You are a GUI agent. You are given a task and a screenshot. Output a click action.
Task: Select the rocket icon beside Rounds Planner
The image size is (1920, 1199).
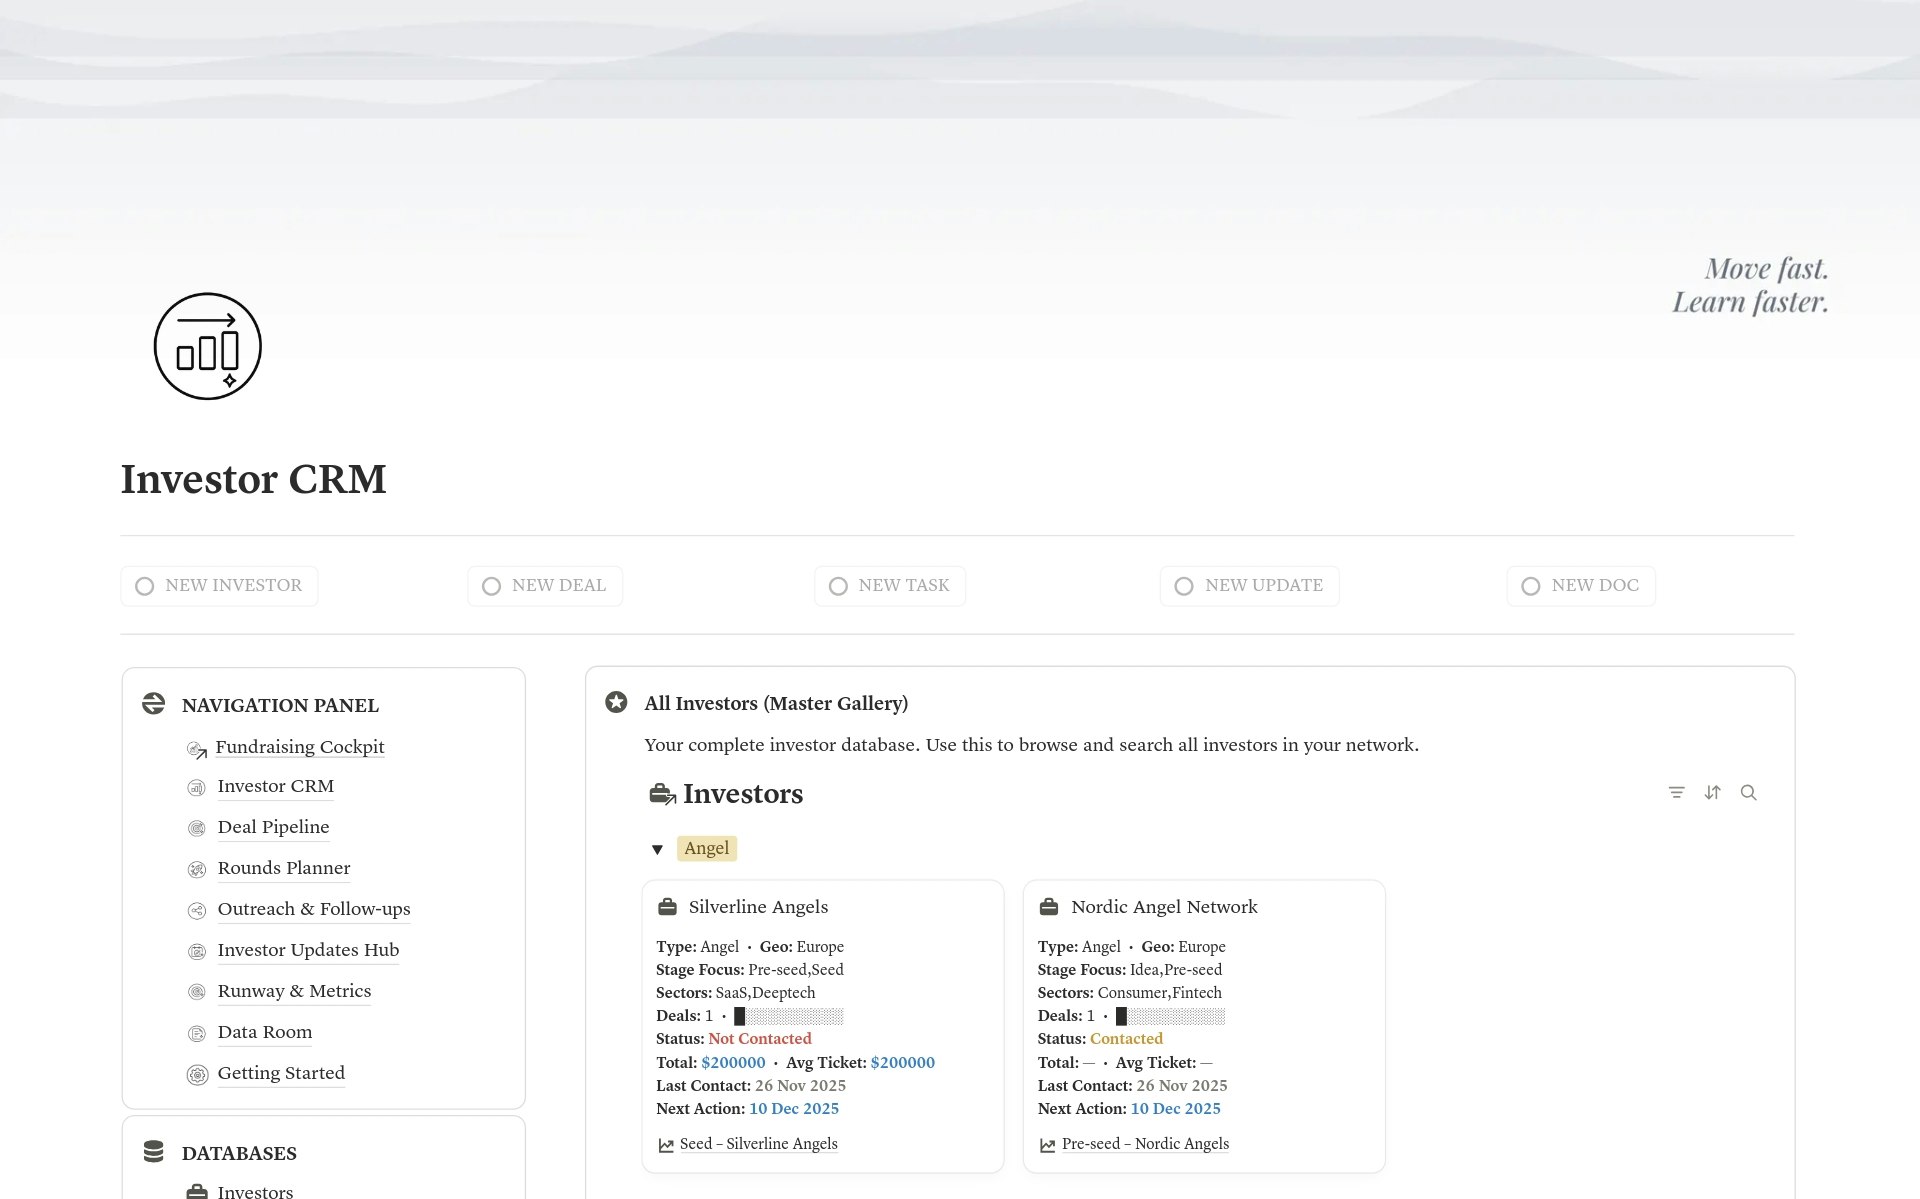196,869
